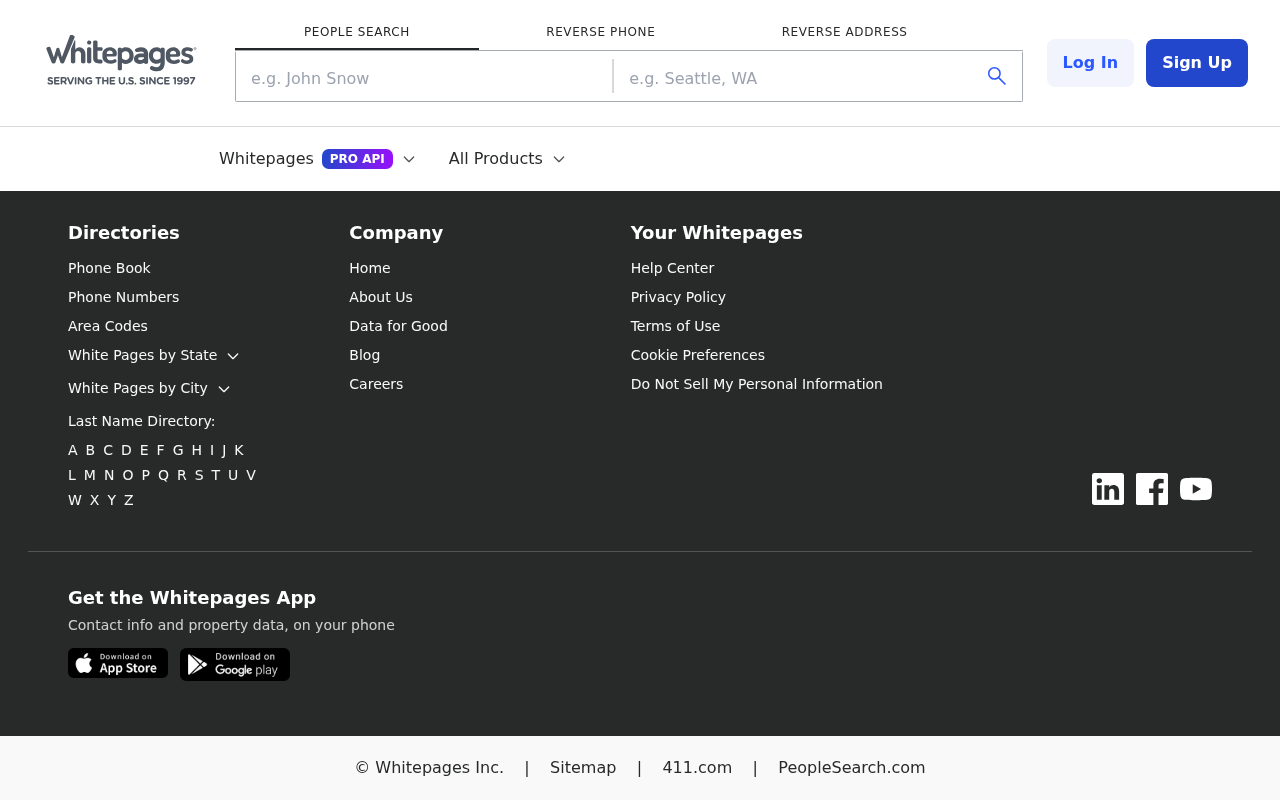Switch to the Reverse Phone tab

pyautogui.click(x=601, y=32)
